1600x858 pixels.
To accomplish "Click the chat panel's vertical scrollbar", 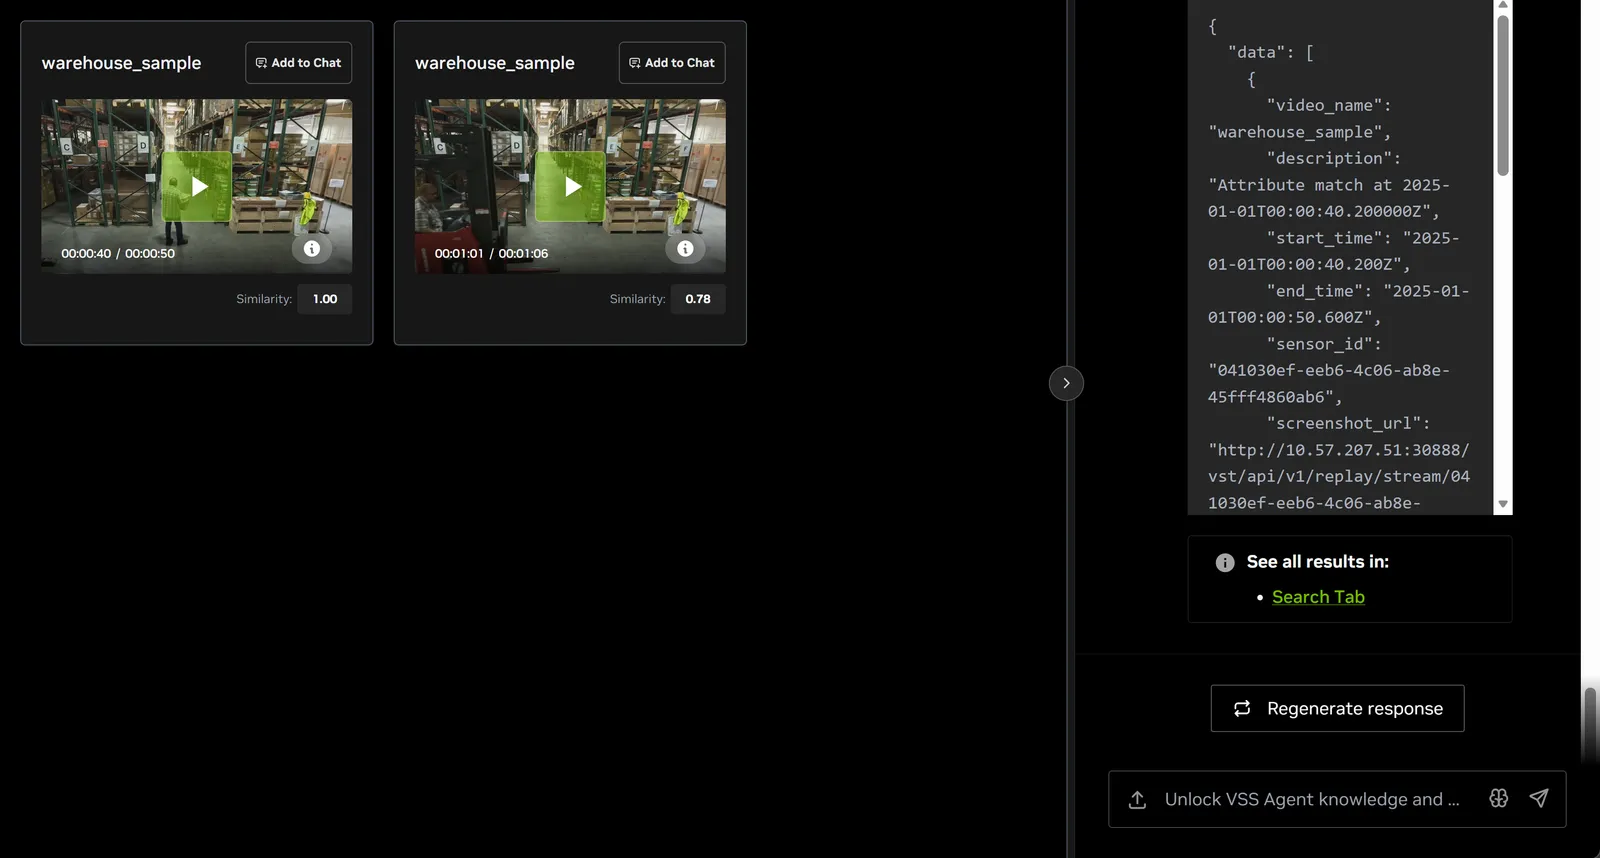I will (x=1591, y=725).
